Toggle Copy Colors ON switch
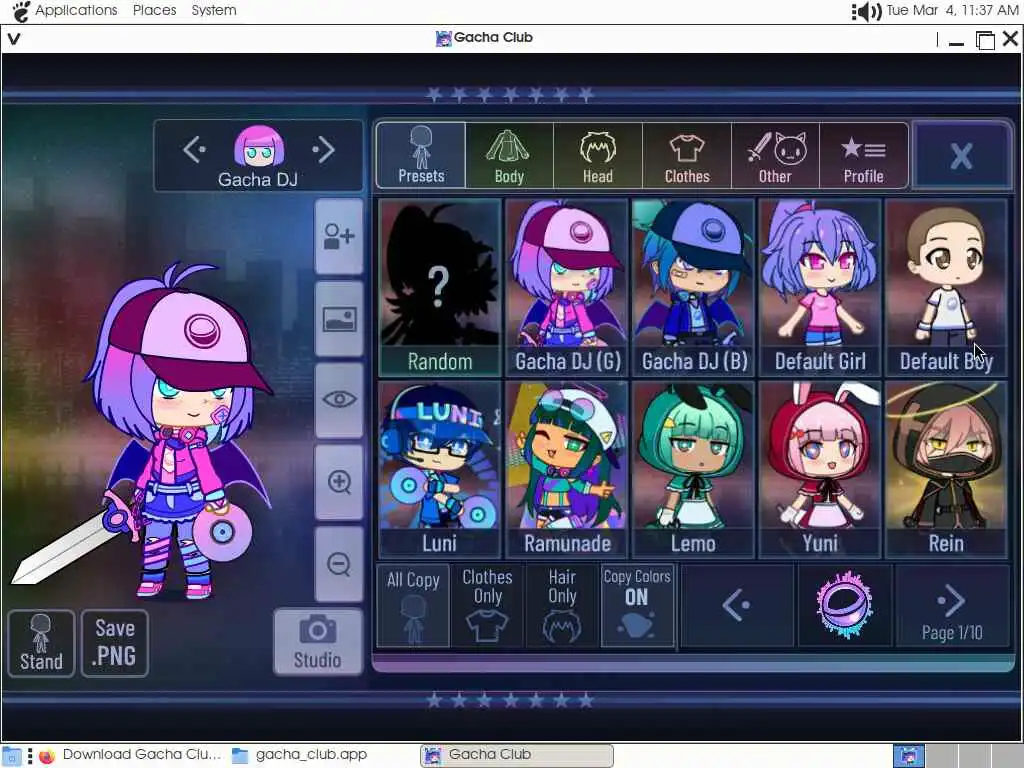 (637, 605)
